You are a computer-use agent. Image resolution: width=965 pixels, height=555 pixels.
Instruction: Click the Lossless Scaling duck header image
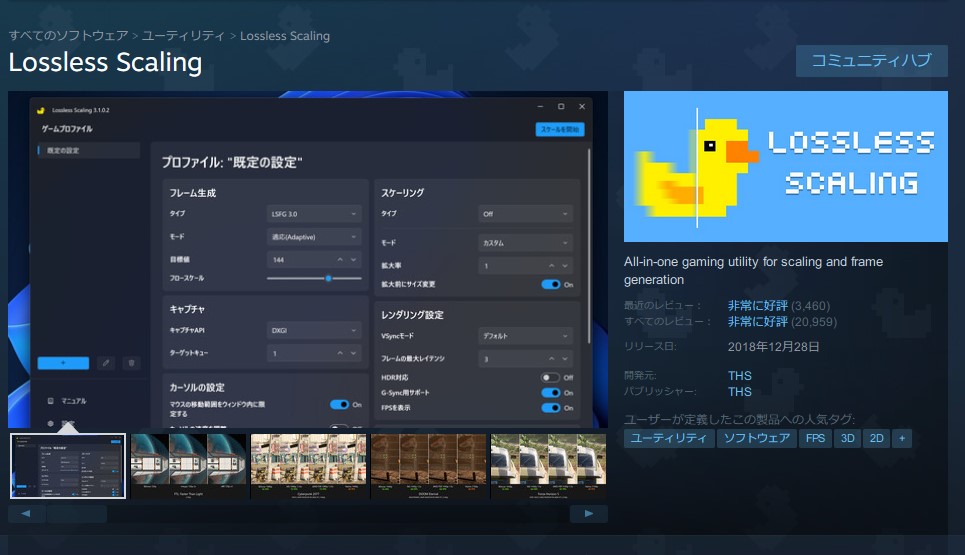tap(786, 166)
